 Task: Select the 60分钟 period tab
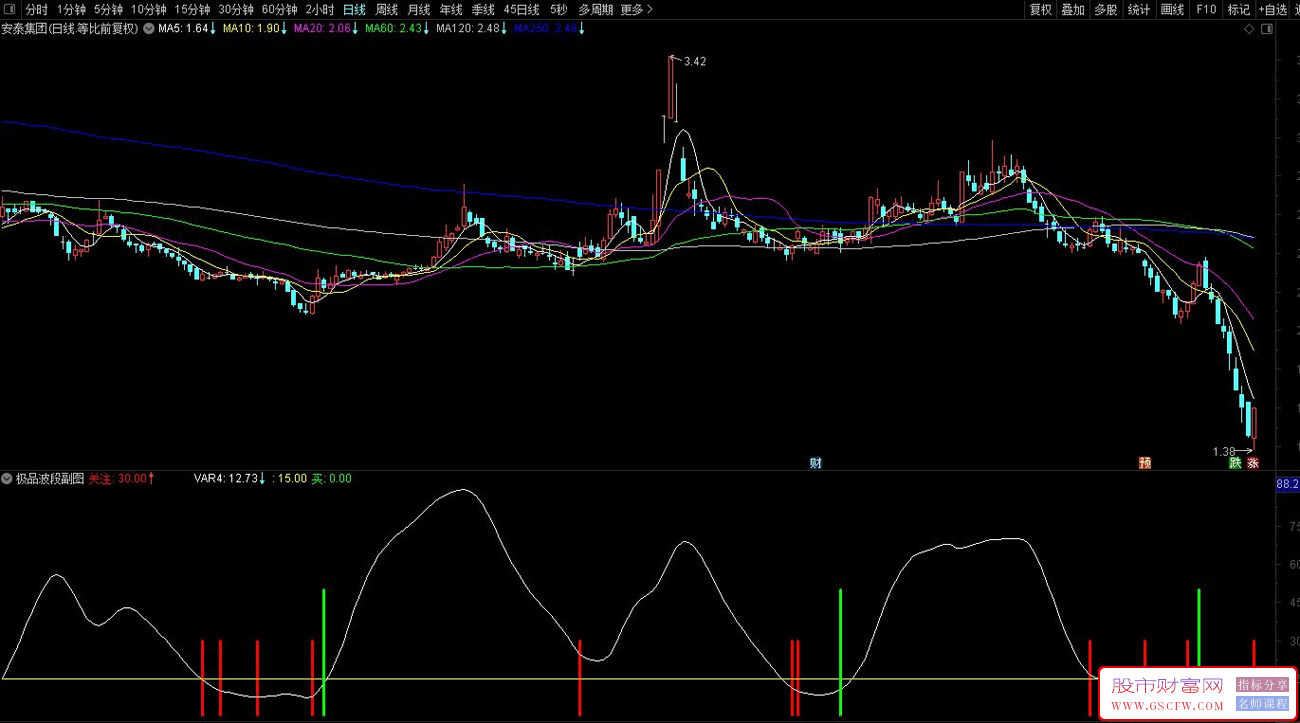coord(280,10)
